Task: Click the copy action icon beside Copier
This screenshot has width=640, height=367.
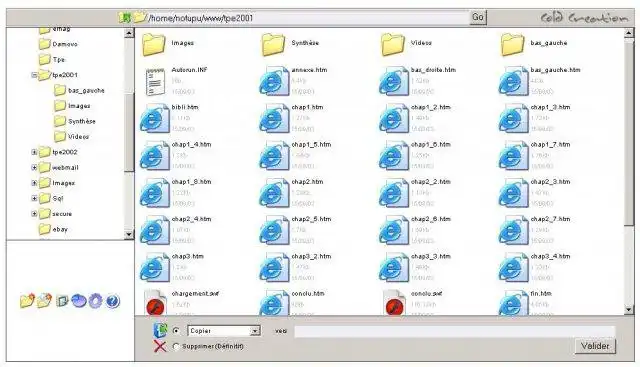Action: (x=160, y=330)
